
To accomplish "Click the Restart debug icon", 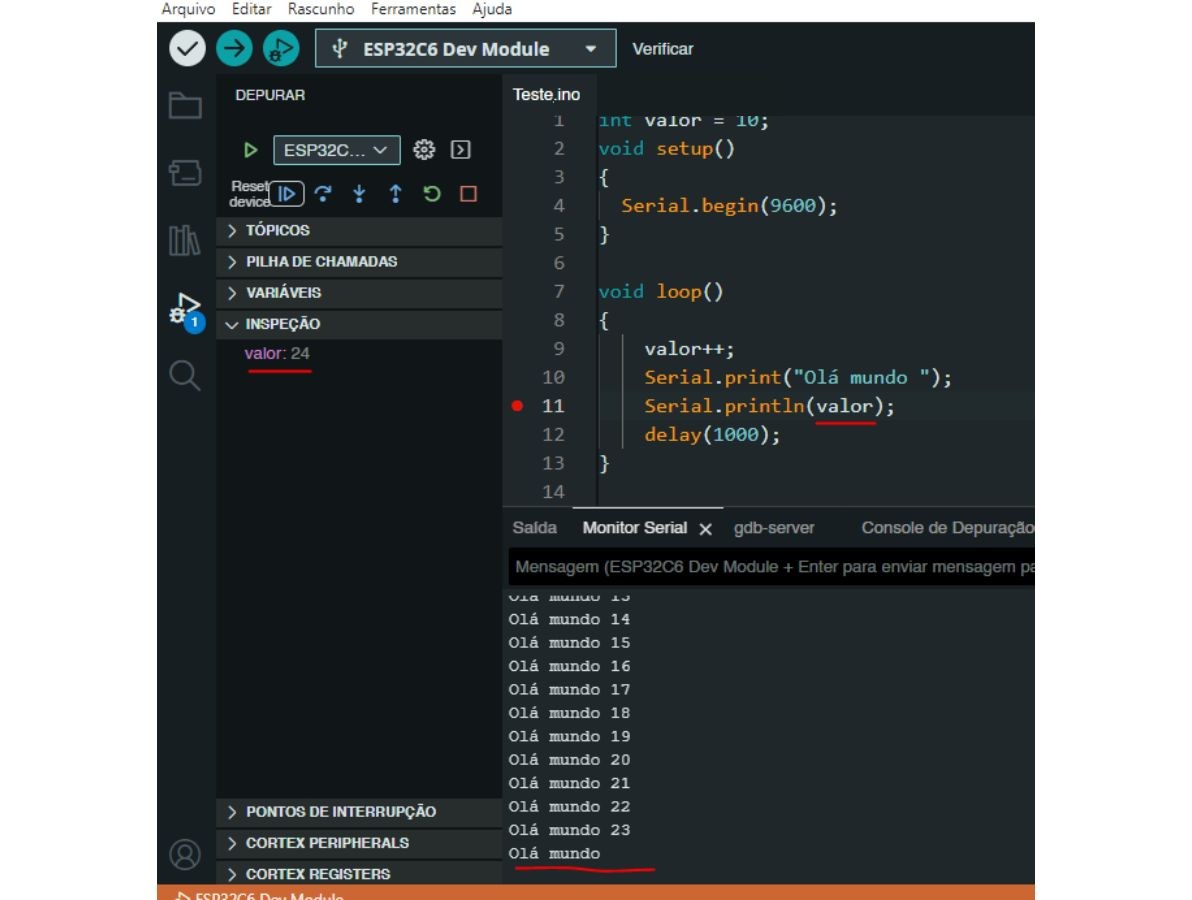I will [432, 194].
